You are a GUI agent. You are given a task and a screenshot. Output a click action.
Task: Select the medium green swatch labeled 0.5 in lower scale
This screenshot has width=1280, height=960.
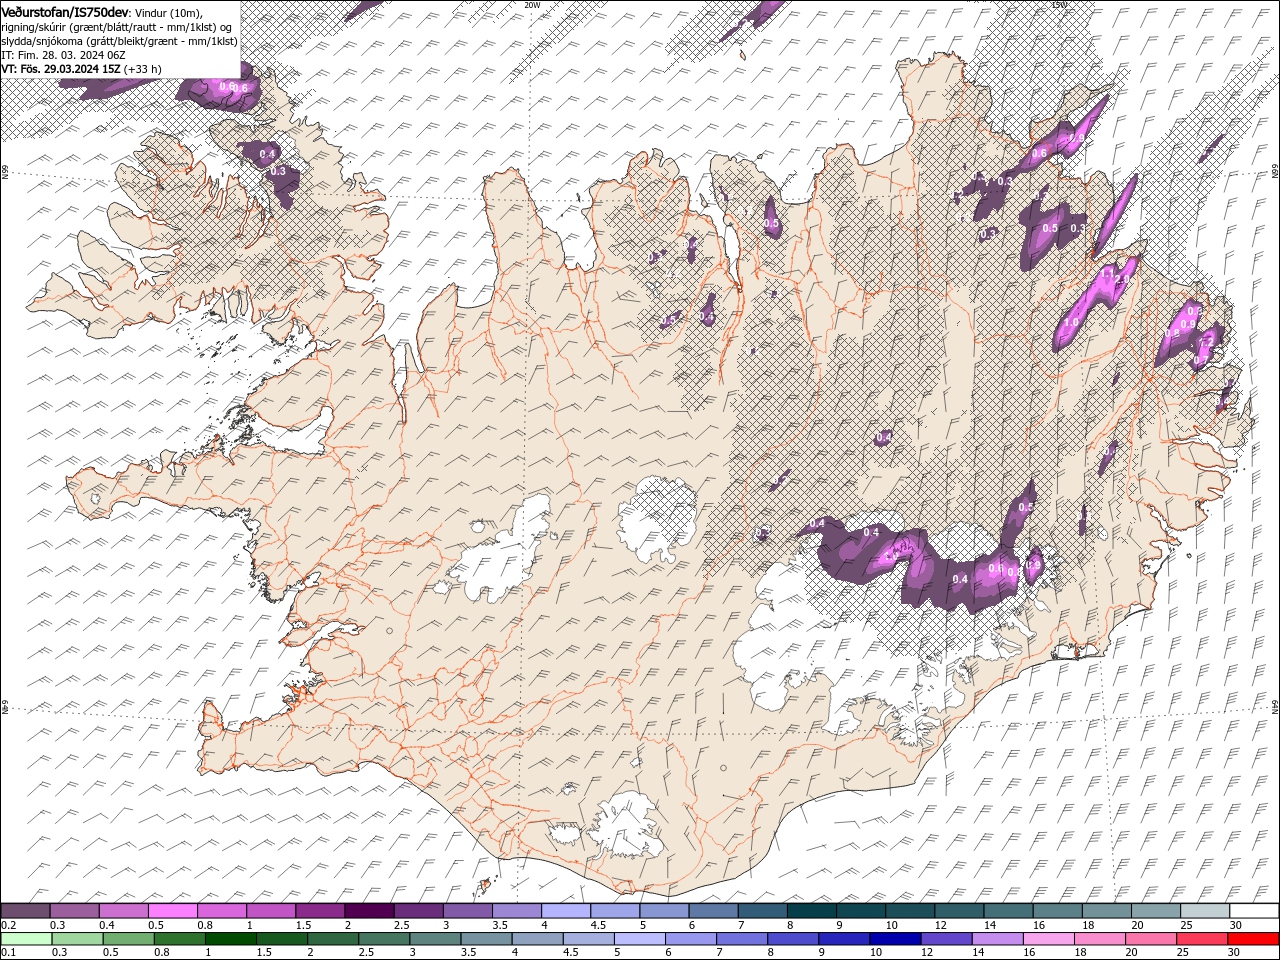(x=128, y=939)
